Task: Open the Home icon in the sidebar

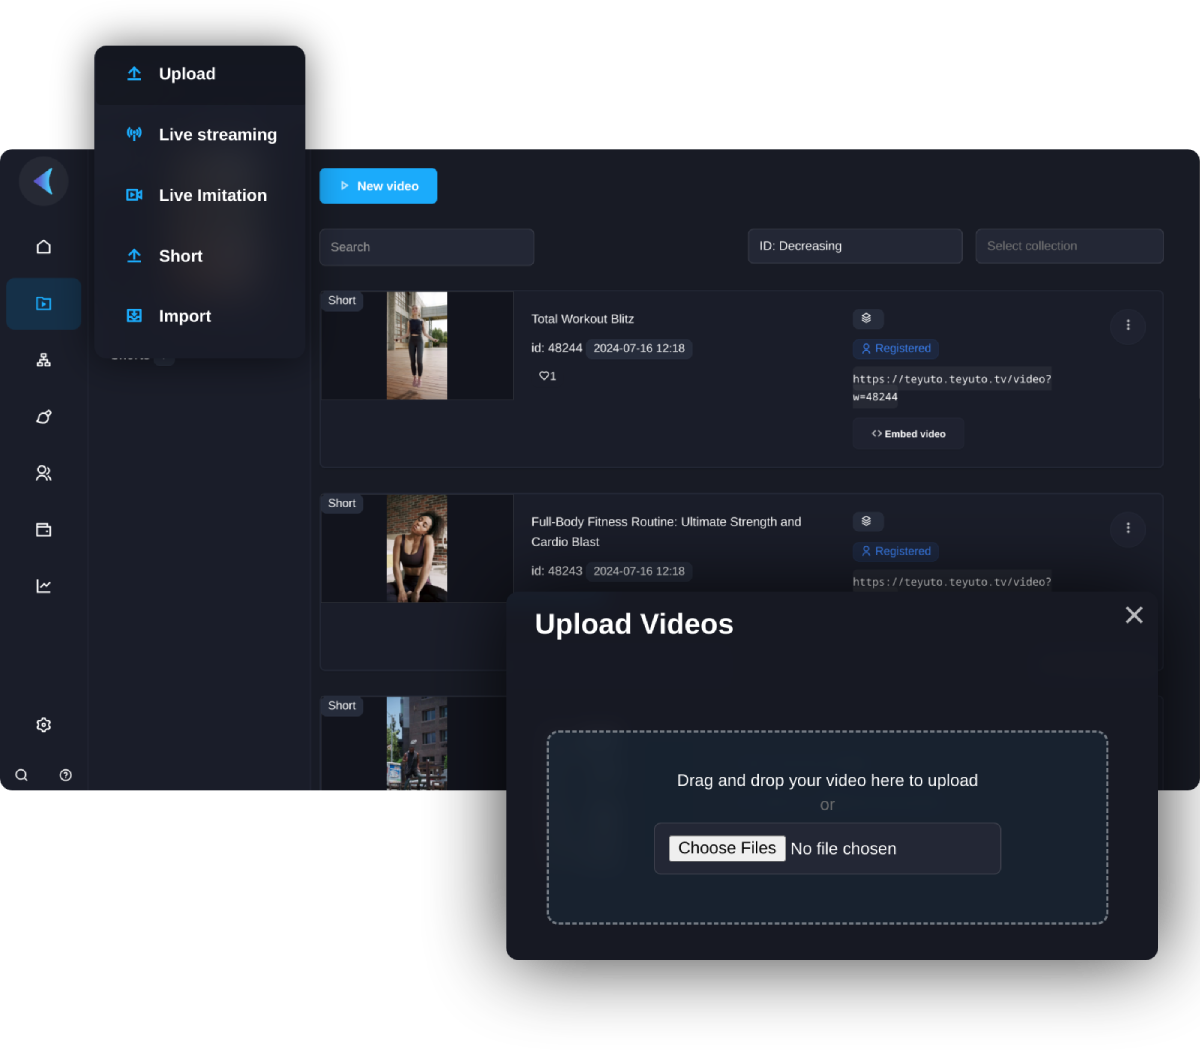Action: (43, 246)
